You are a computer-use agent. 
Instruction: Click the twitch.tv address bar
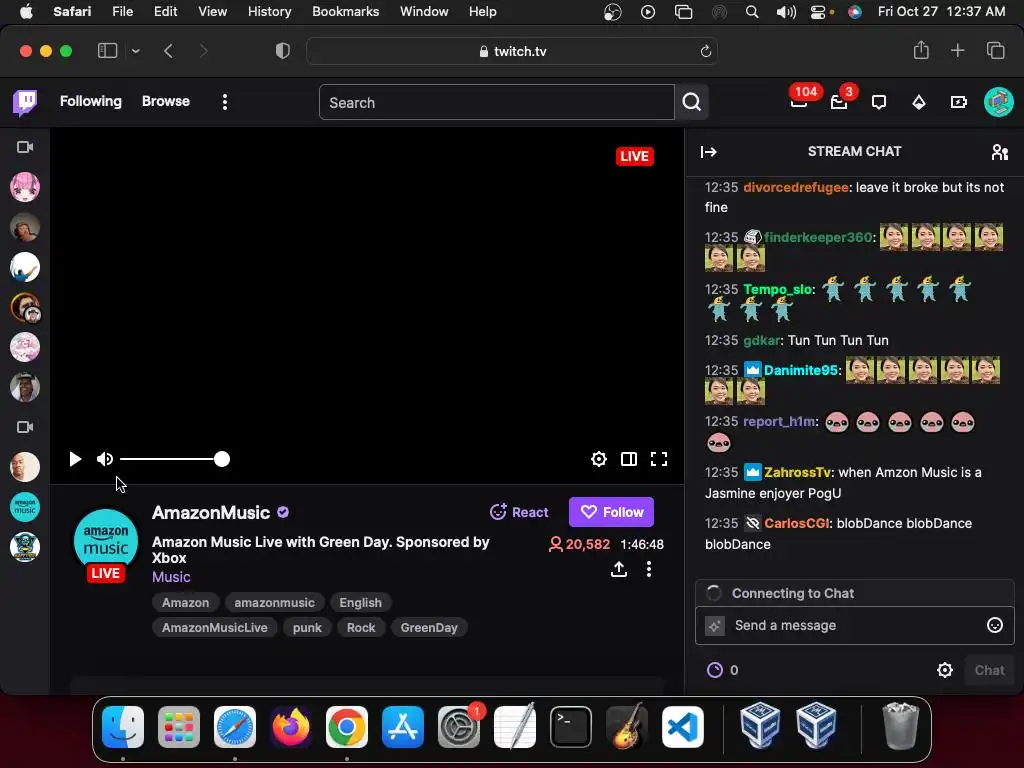pos(512,52)
